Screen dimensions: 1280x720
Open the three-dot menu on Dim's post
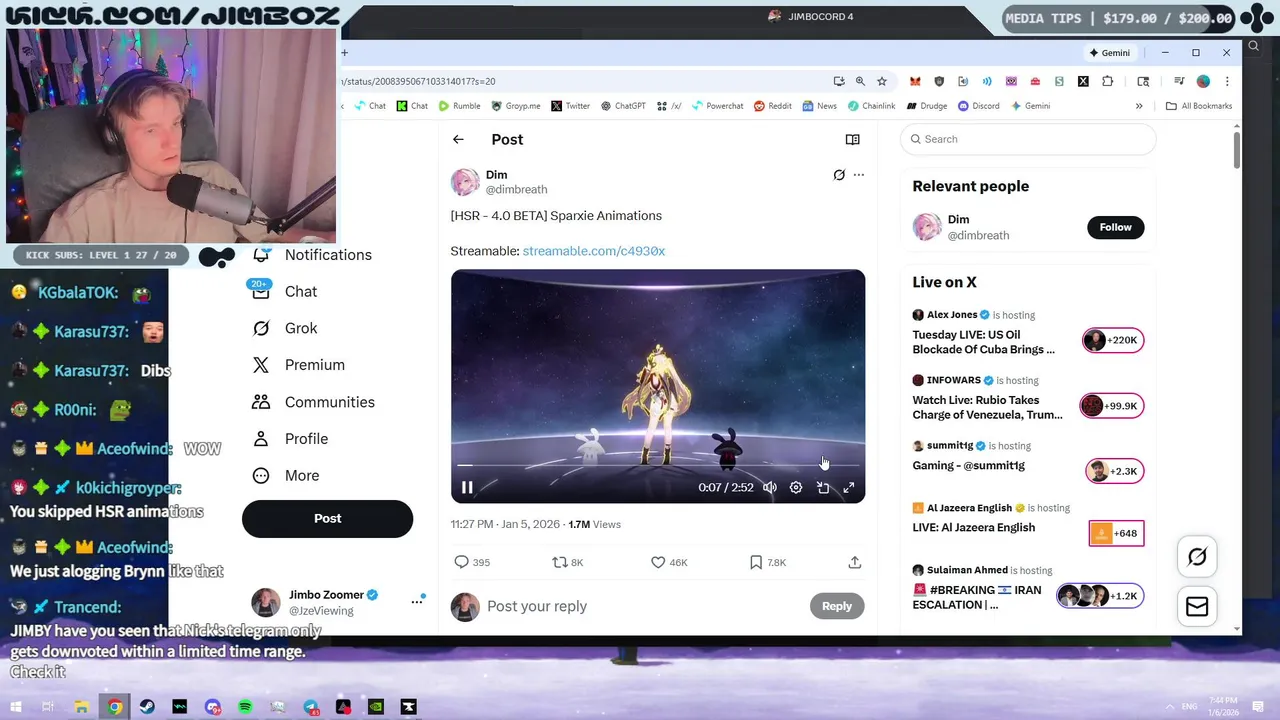point(858,175)
